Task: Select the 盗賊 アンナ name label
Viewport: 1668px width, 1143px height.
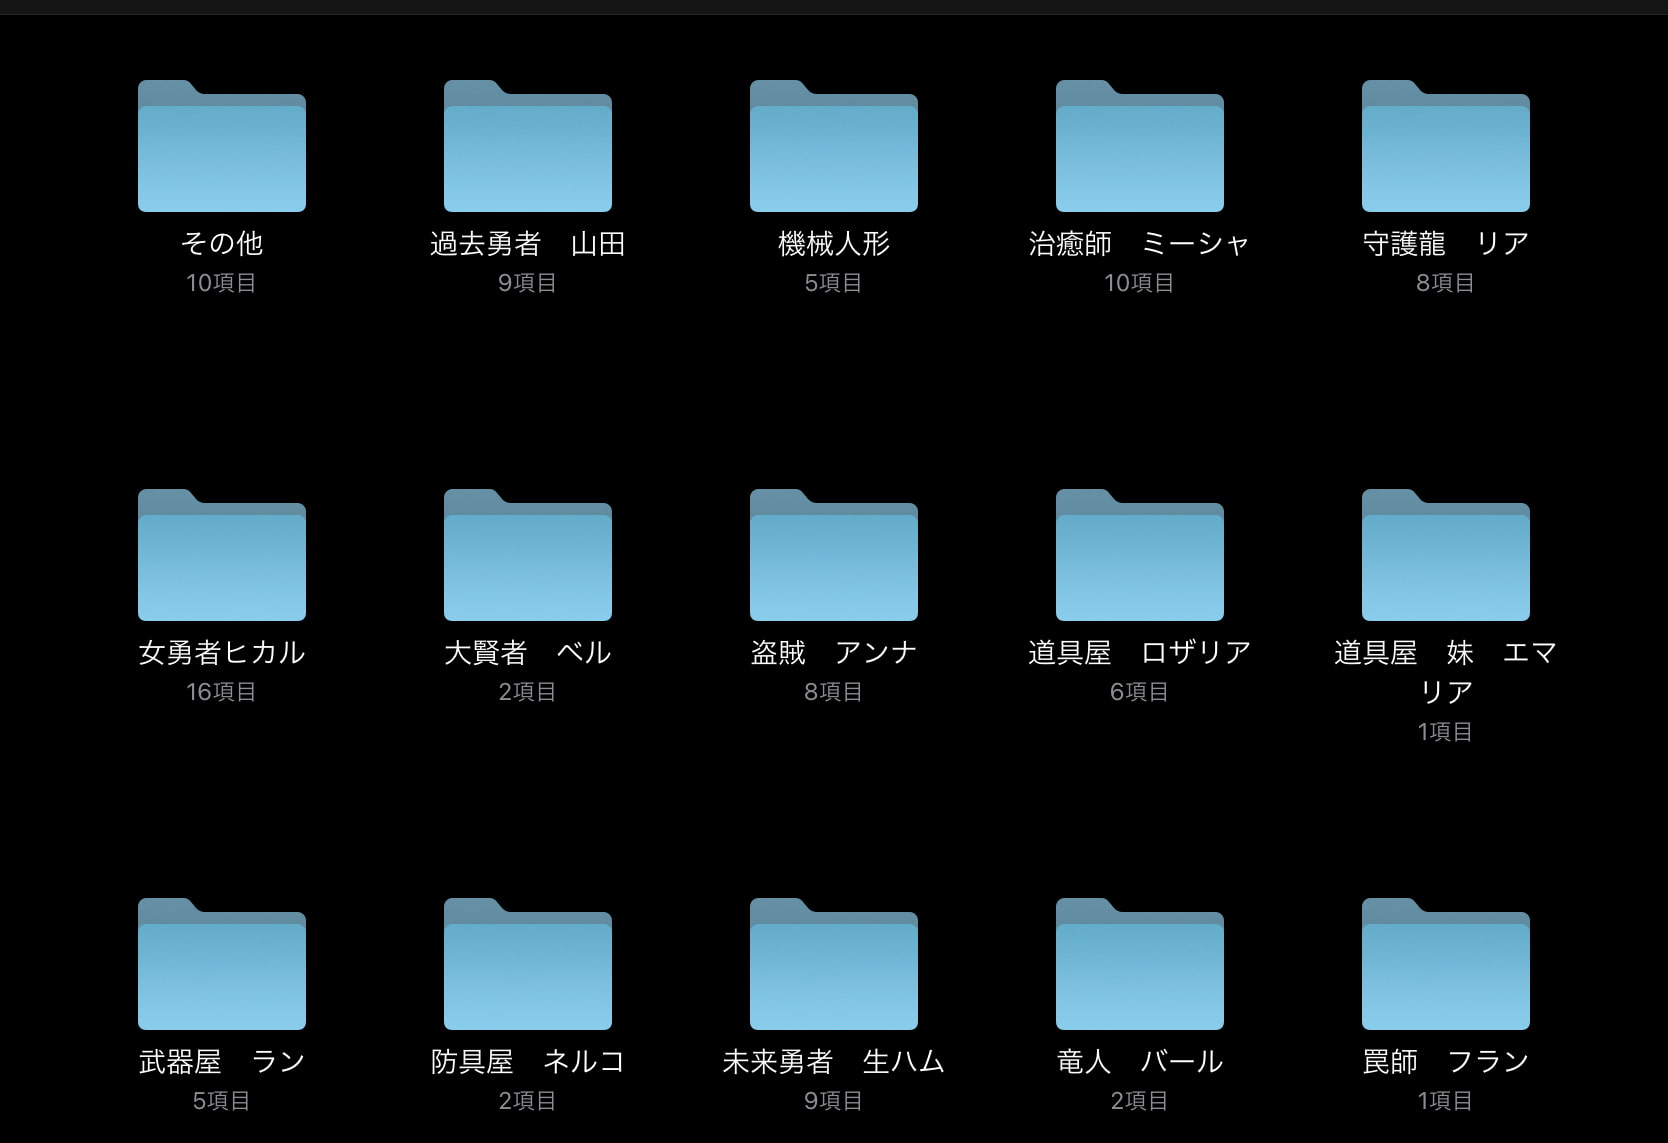Action: click(x=834, y=652)
